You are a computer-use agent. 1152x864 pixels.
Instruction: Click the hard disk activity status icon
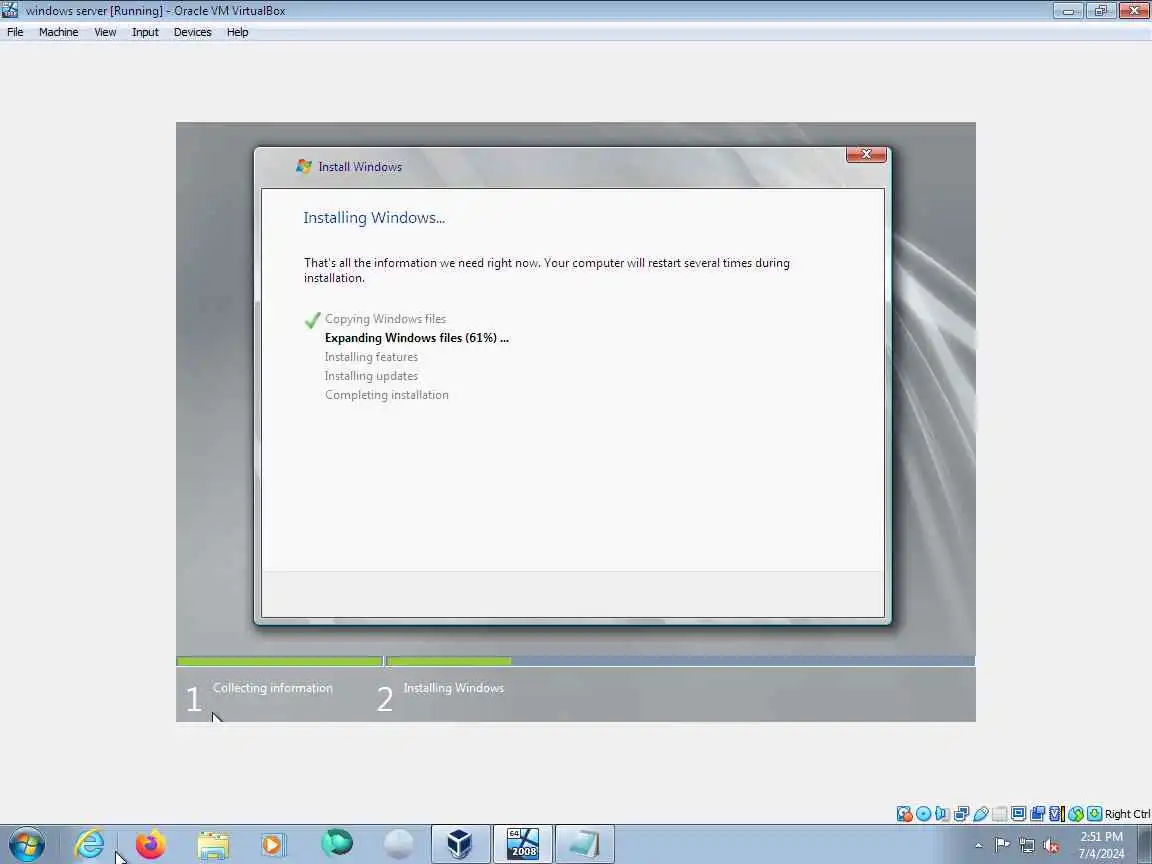[904, 813]
